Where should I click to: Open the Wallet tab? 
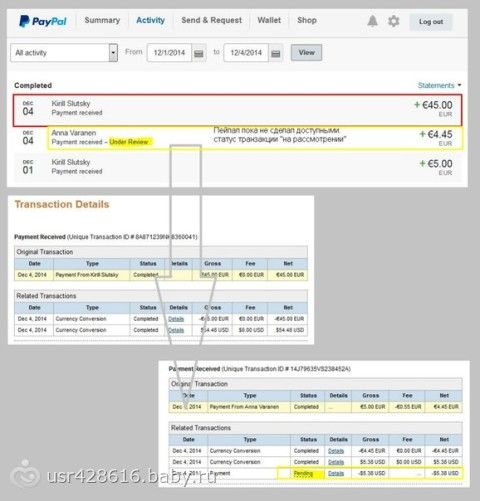269,20
